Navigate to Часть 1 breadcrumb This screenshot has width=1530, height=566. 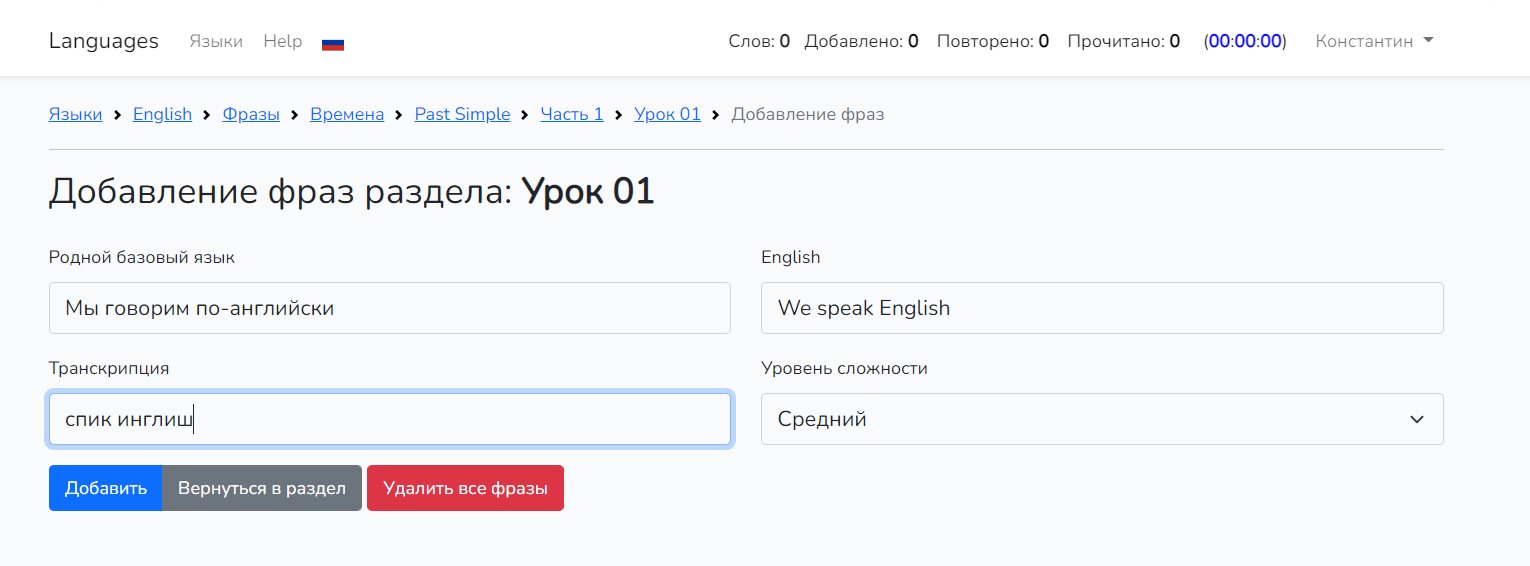click(572, 114)
